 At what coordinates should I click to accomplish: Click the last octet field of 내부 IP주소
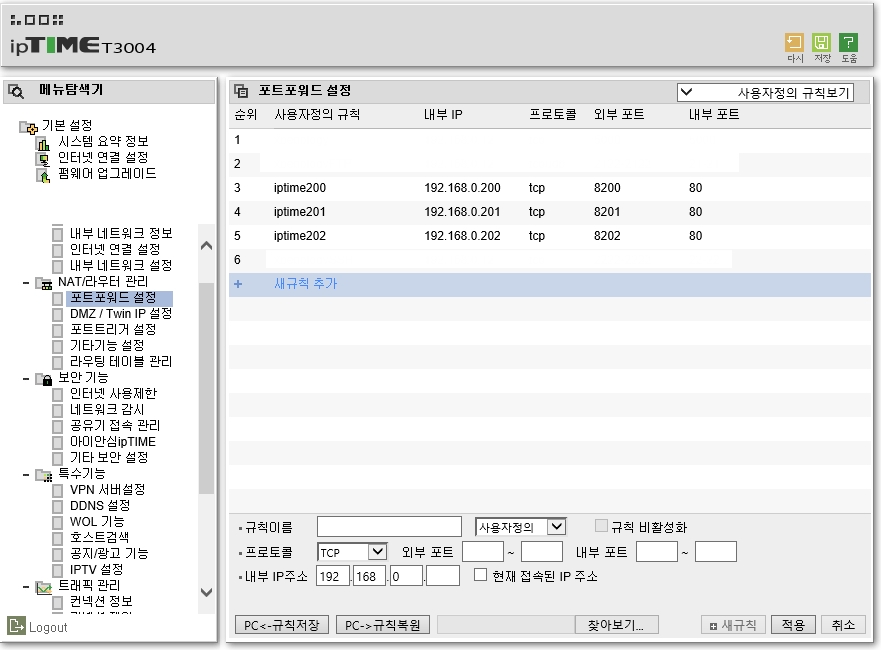click(x=442, y=576)
